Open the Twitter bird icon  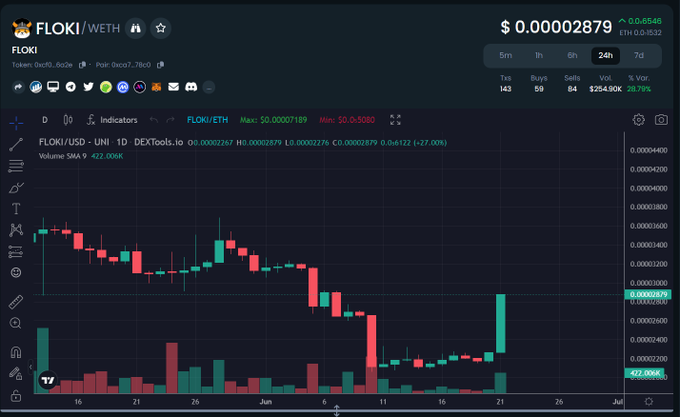(88, 87)
